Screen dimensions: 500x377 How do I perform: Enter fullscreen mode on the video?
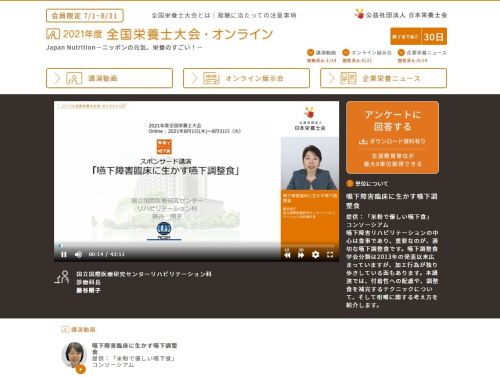pyautogui.click(x=330, y=254)
